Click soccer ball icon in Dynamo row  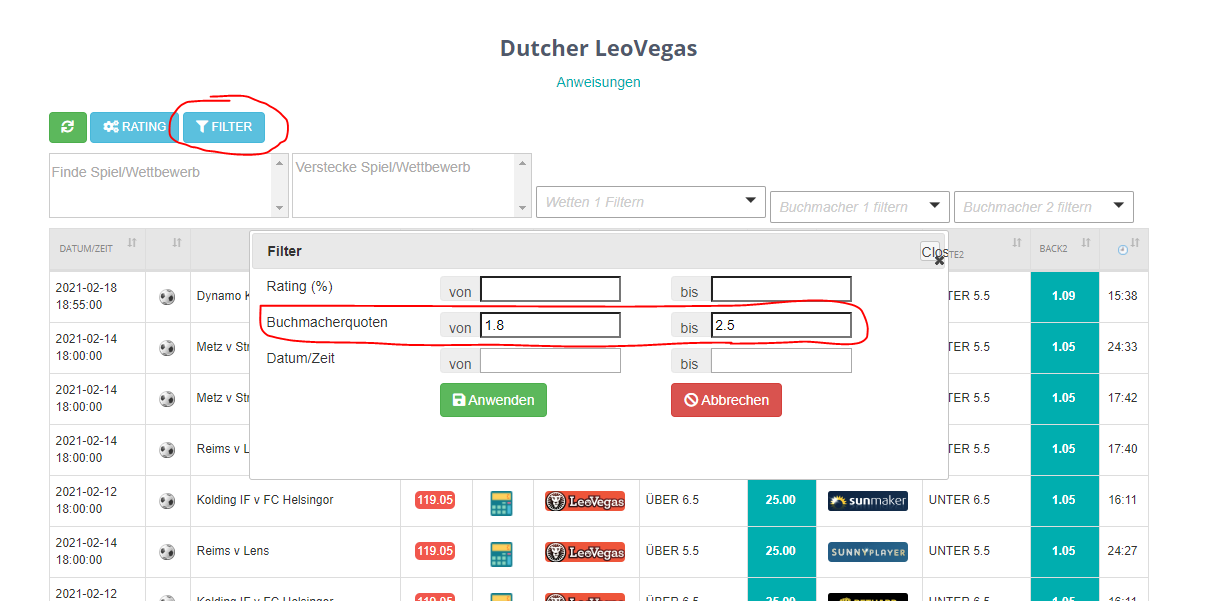pyautogui.click(x=167, y=297)
